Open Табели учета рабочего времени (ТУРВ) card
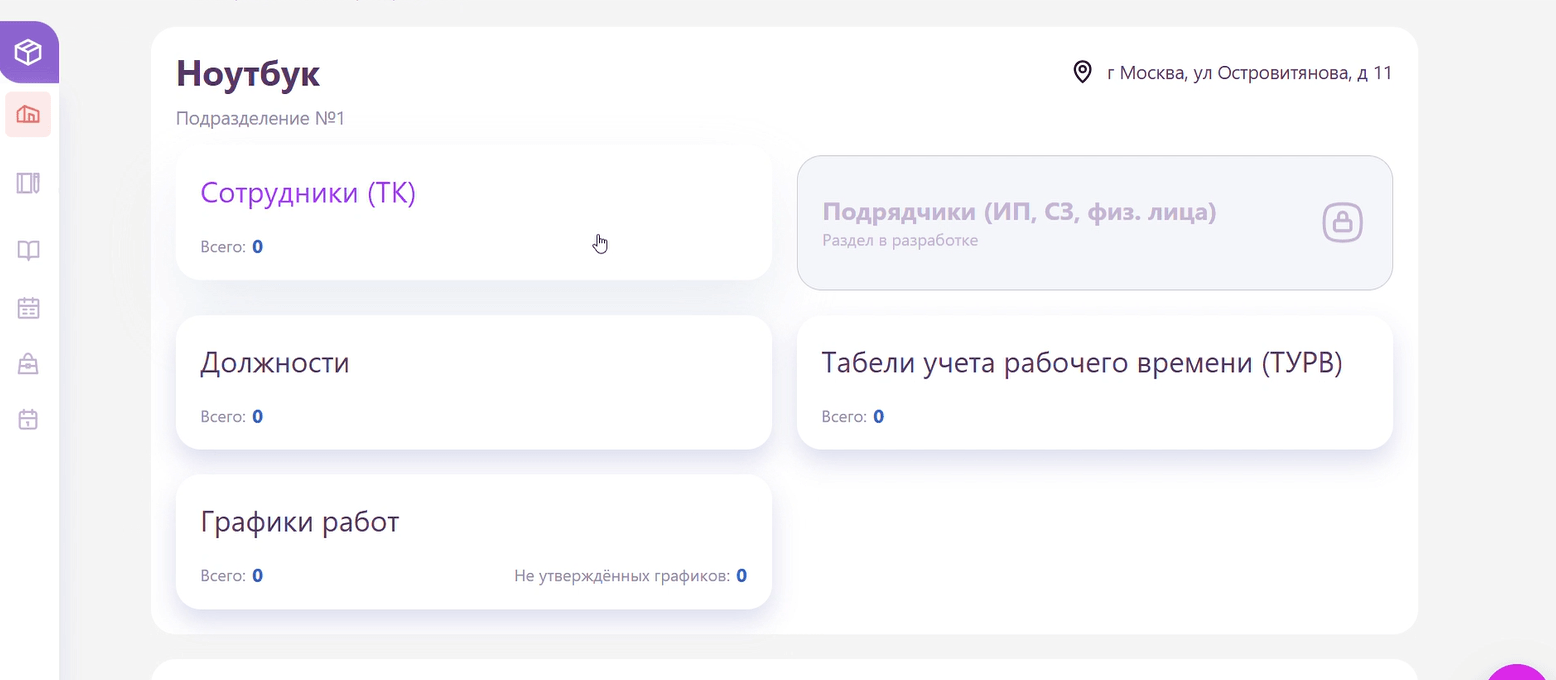This screenshot has width=1556, height=680. 1095,382
